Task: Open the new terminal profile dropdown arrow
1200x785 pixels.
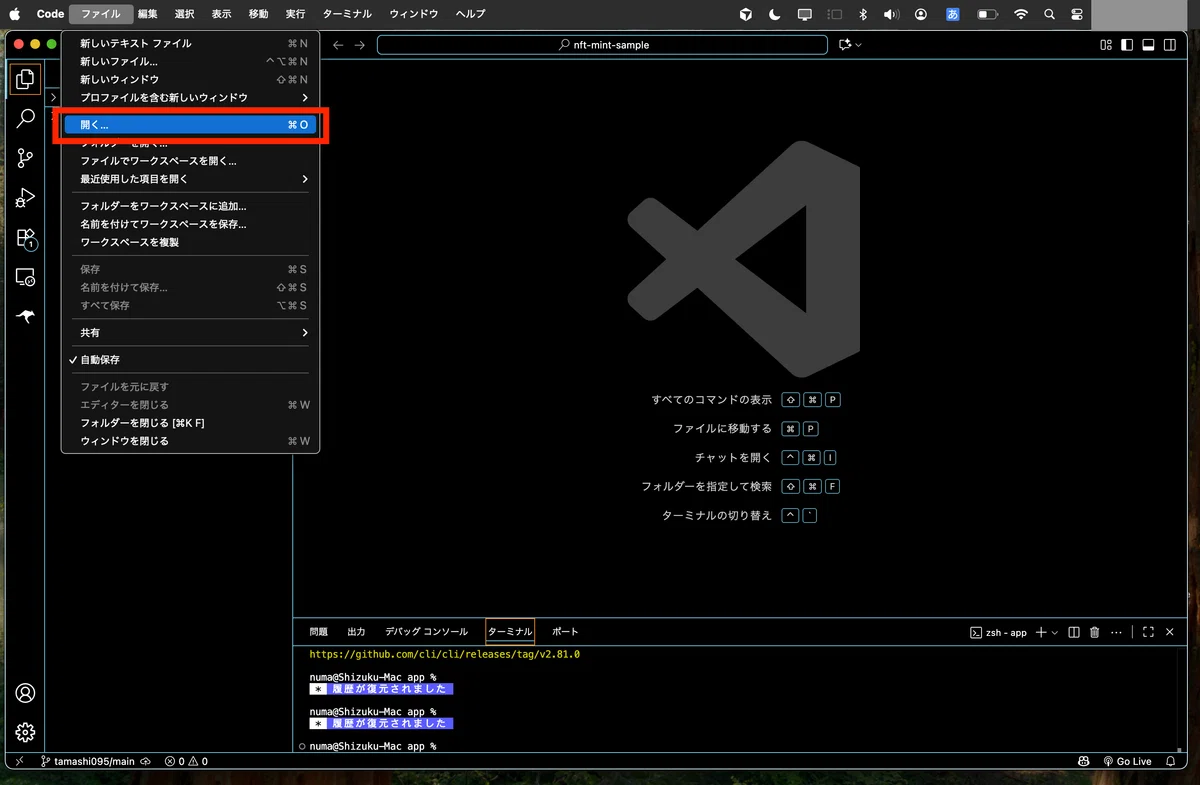Action: tap(1055, 633)
